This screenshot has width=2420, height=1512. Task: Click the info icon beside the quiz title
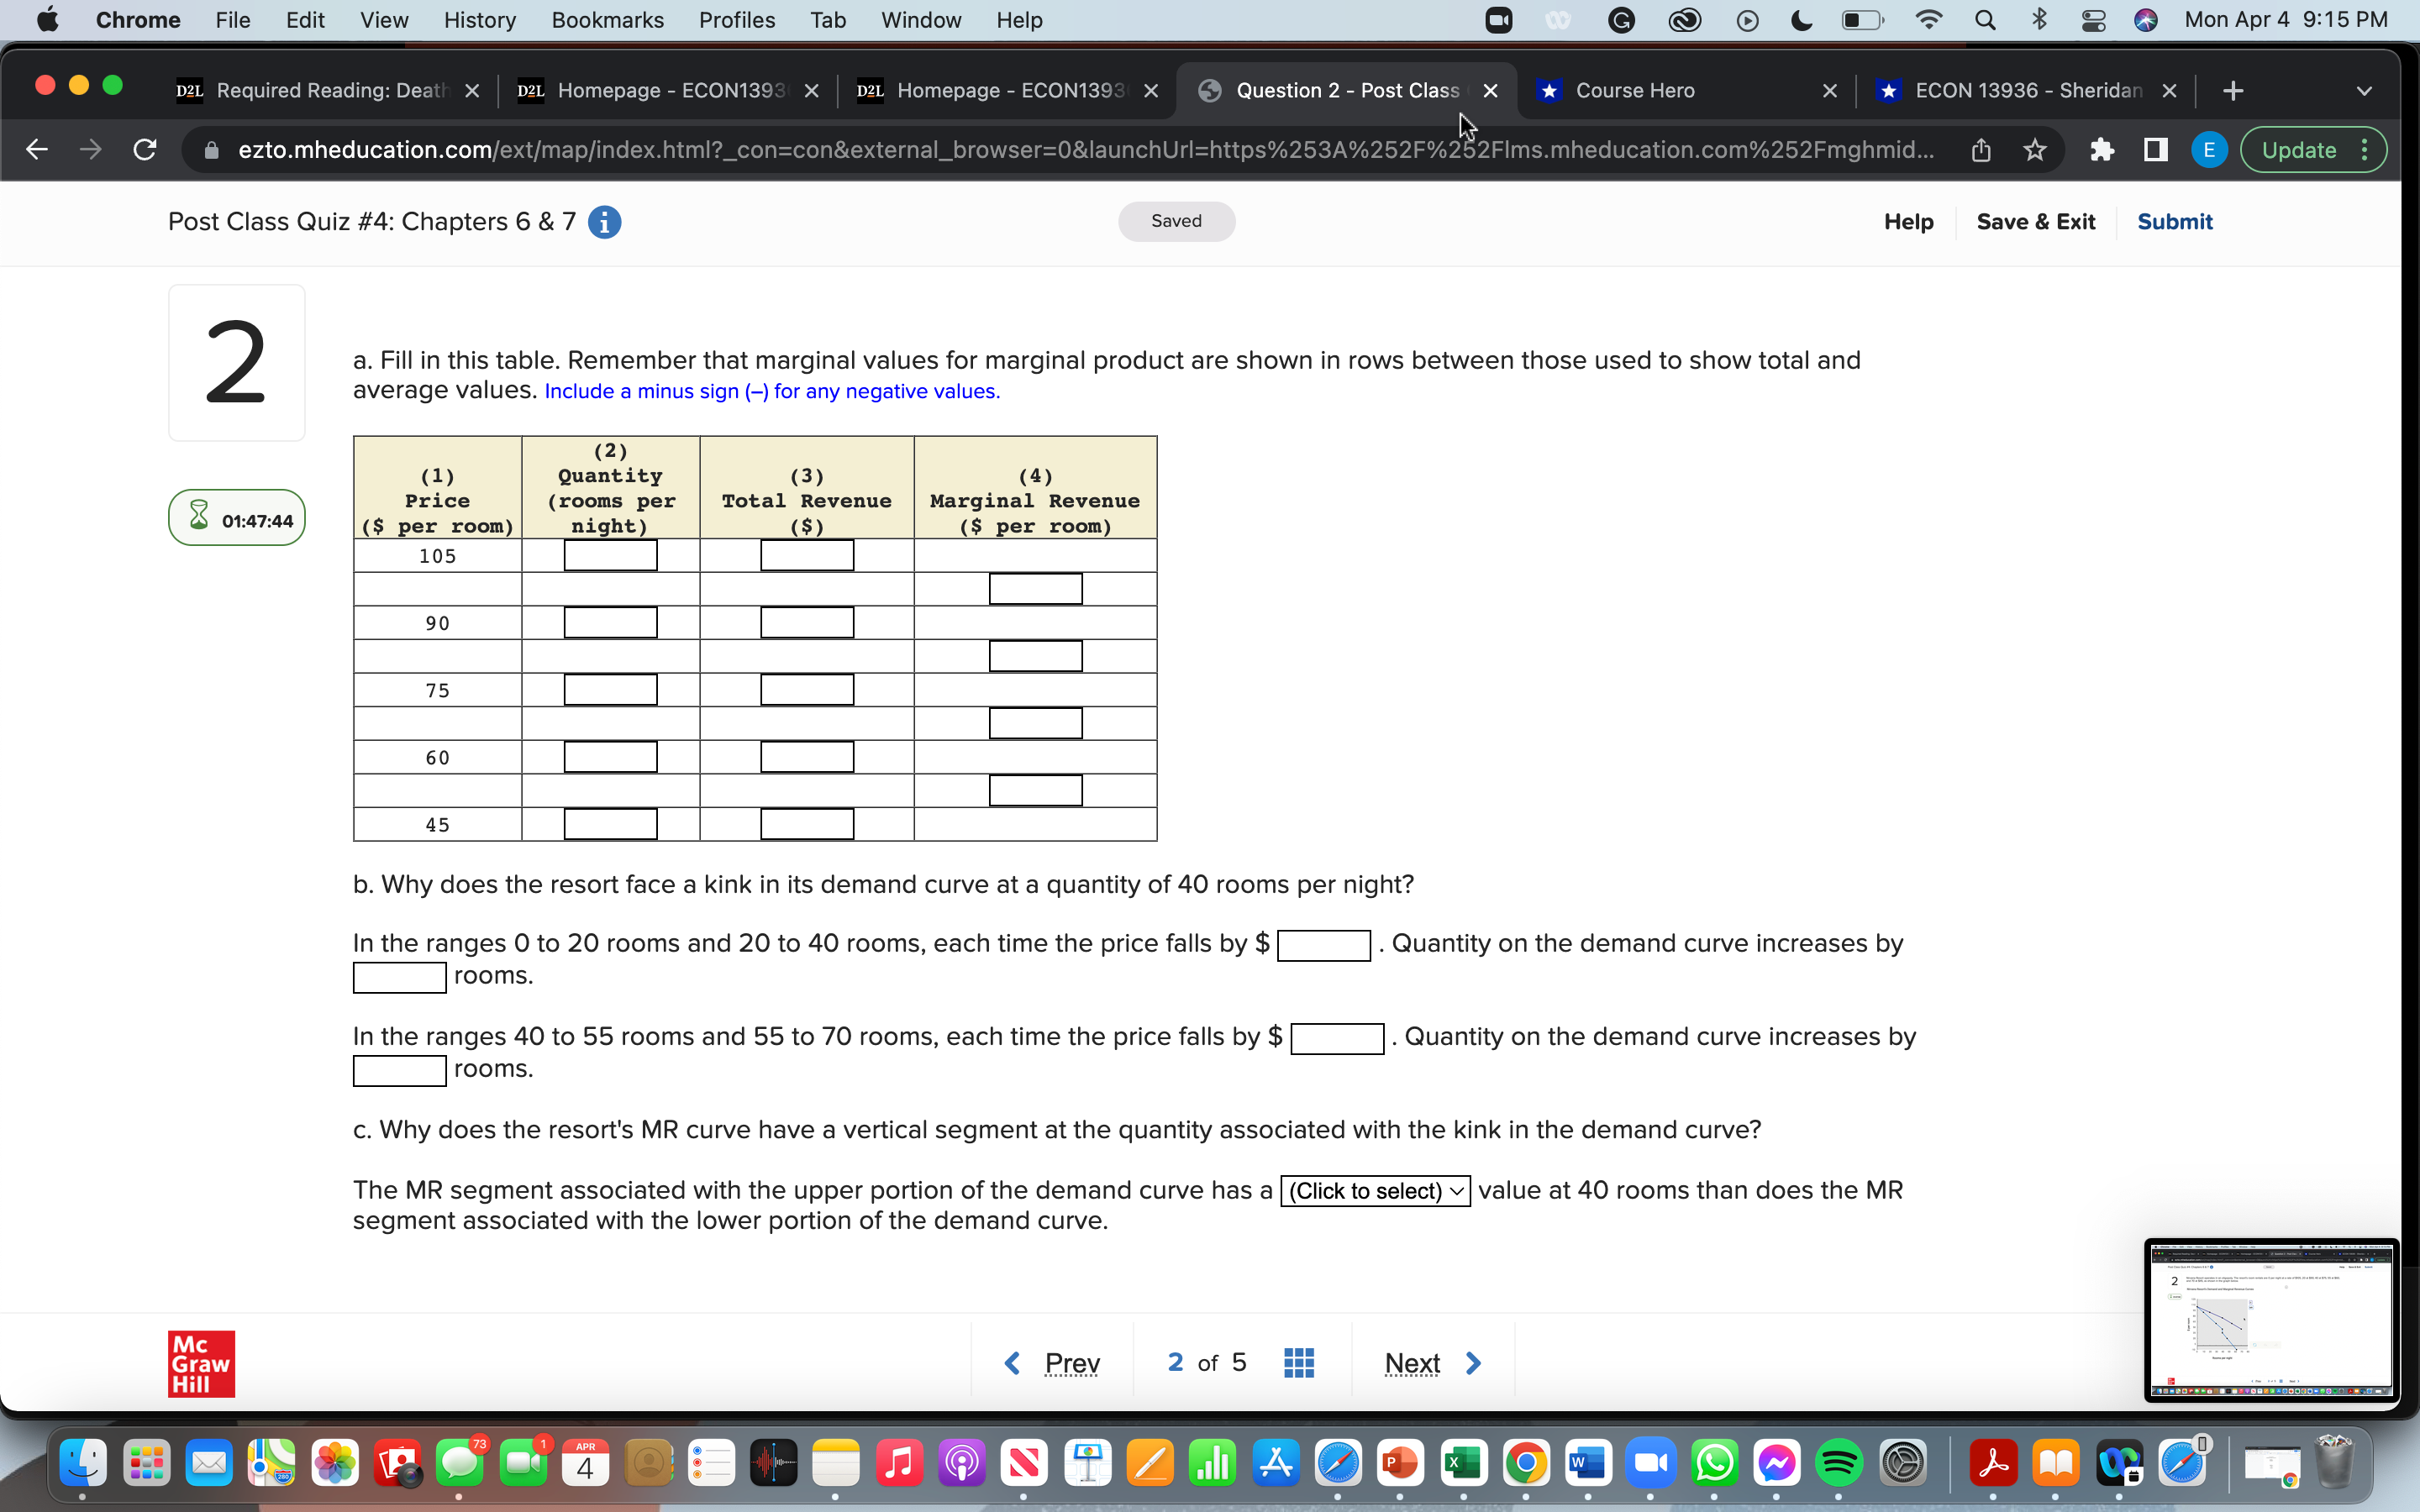click(604, 222)
